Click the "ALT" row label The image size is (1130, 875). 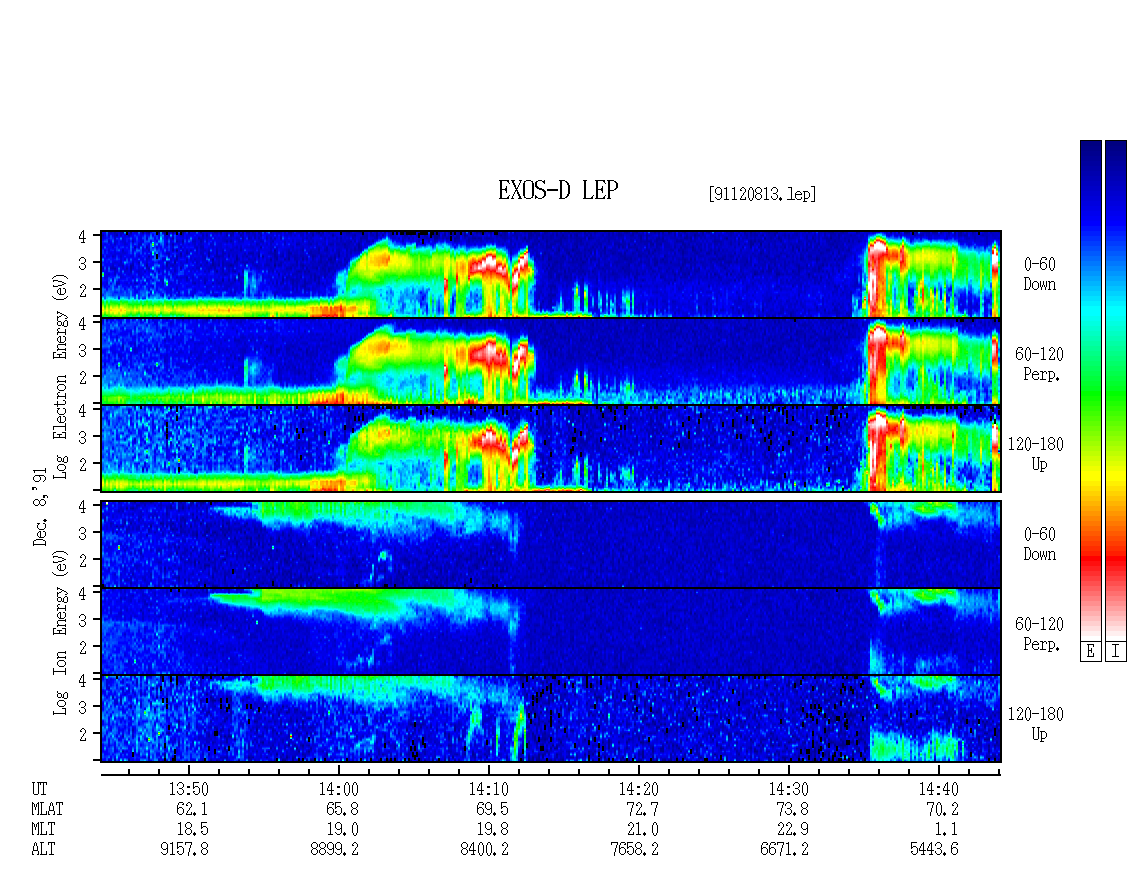pos(43,850)
